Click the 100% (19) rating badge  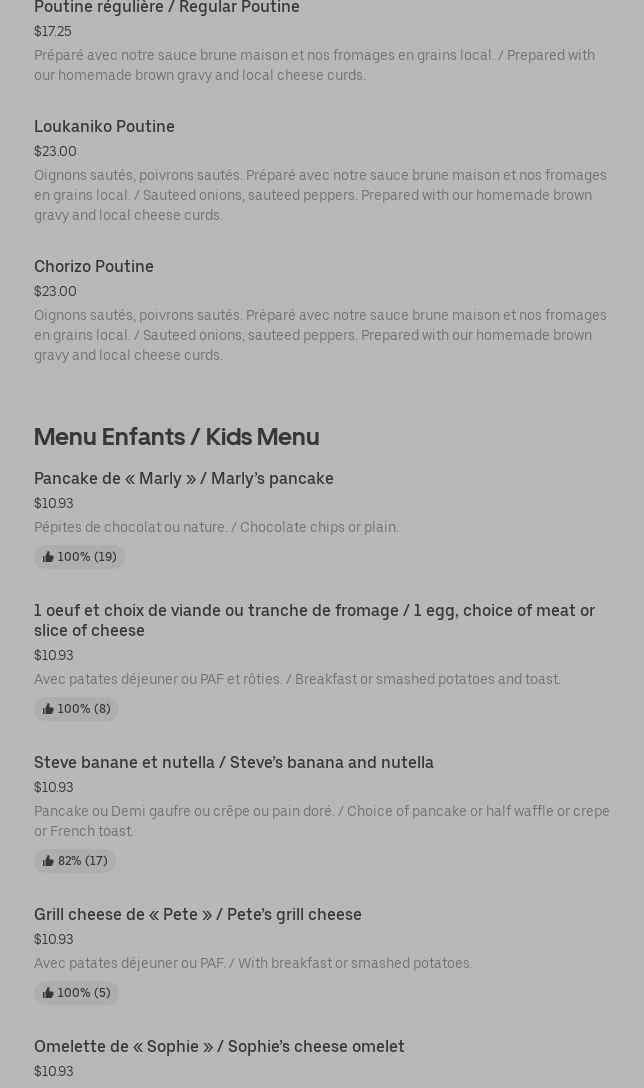point(79,557)
